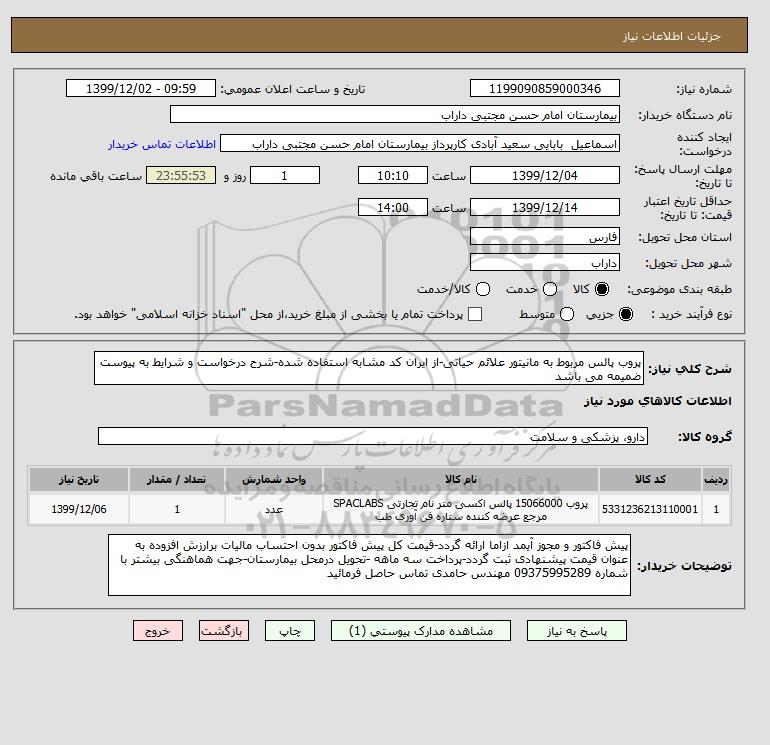Click the نام کالا column header
This screenshot has width=770, height=745.
tap(461, 479)
